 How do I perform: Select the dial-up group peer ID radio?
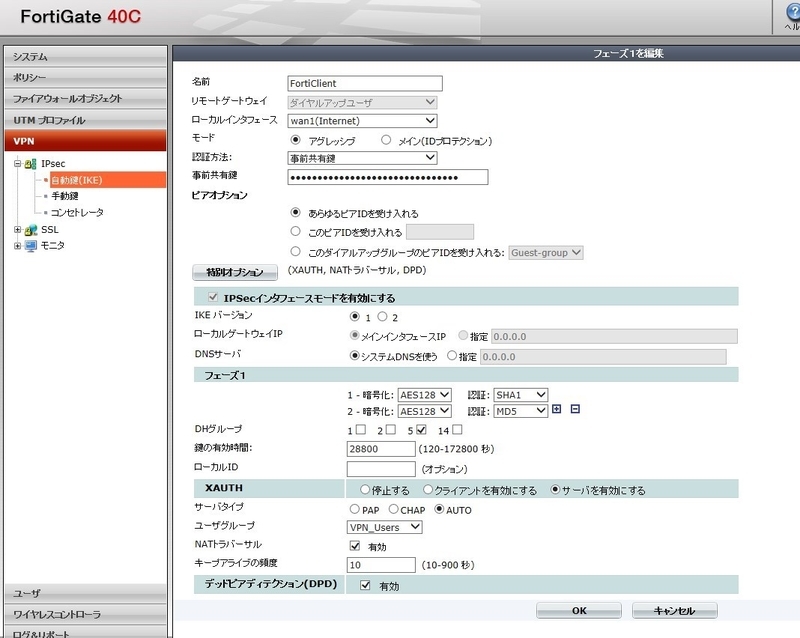point(295,251)
